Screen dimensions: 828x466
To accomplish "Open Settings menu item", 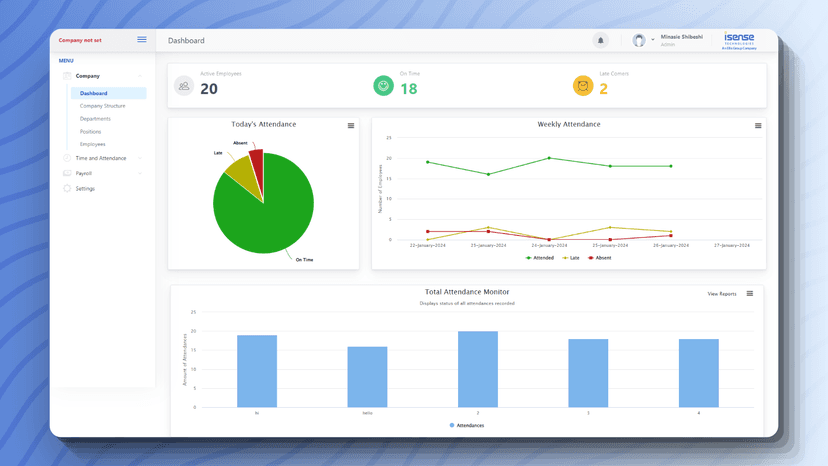I will pyautogui.click(x=85, y=189).
